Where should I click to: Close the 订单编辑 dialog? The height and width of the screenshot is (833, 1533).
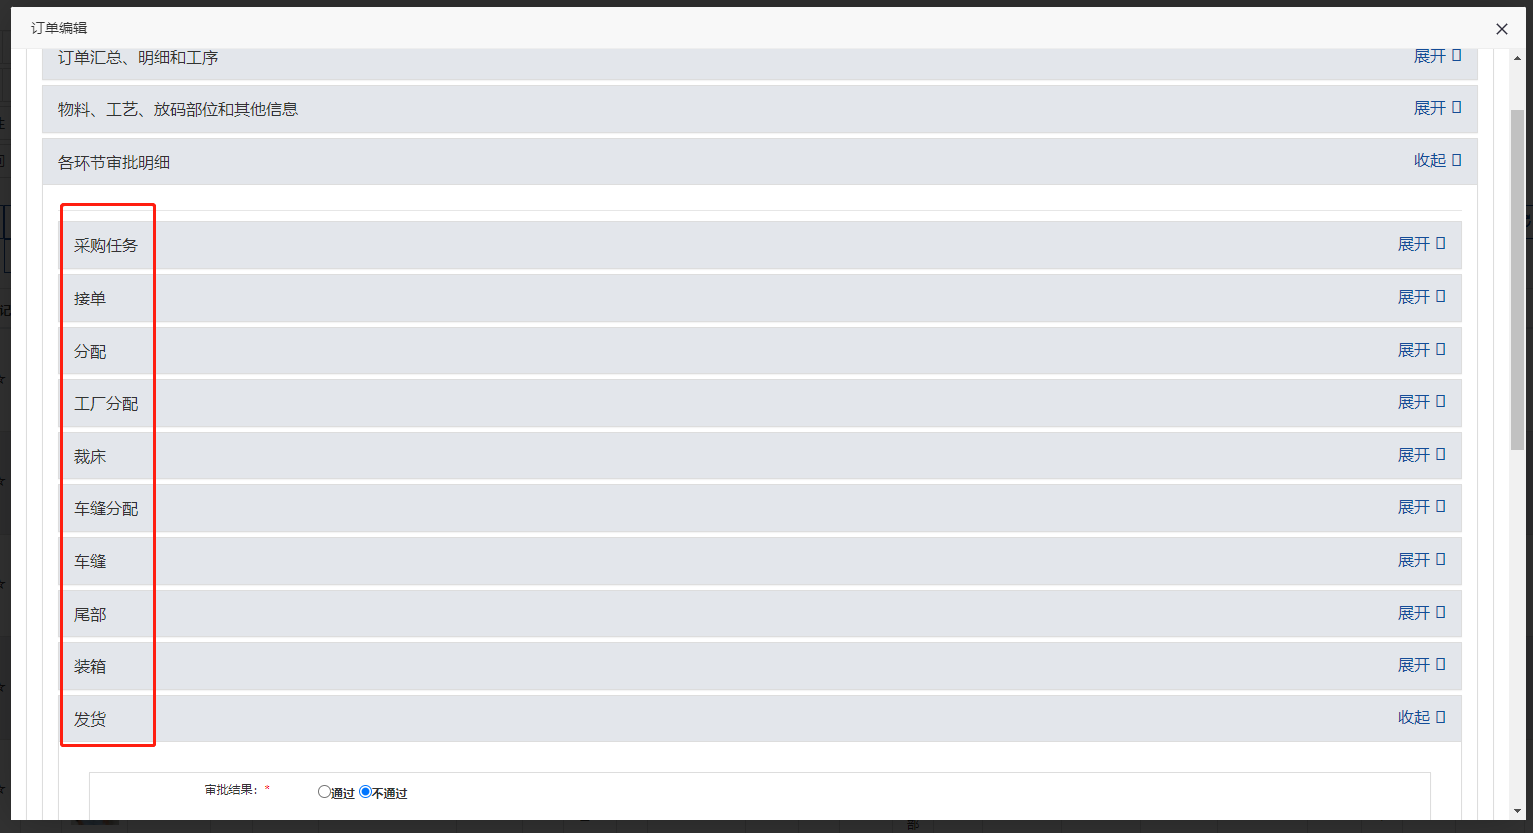coord(1501,29)
